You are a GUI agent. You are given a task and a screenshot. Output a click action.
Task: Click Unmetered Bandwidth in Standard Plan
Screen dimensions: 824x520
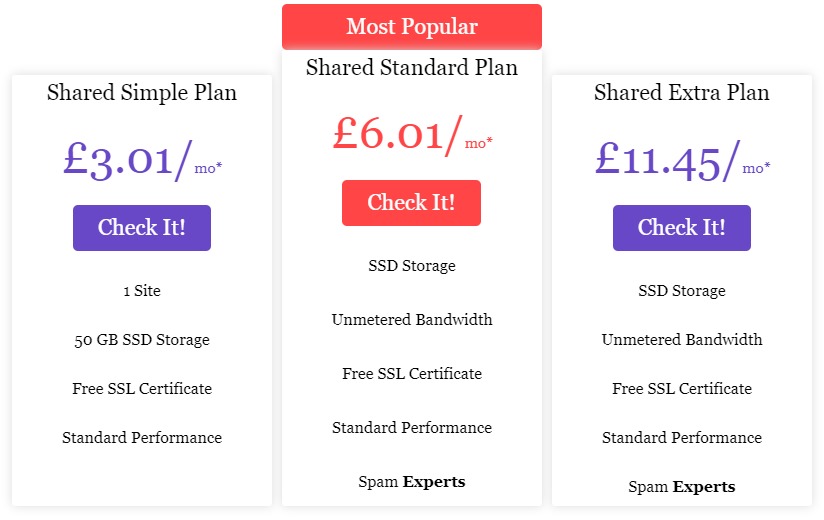[x=412, y=319]
